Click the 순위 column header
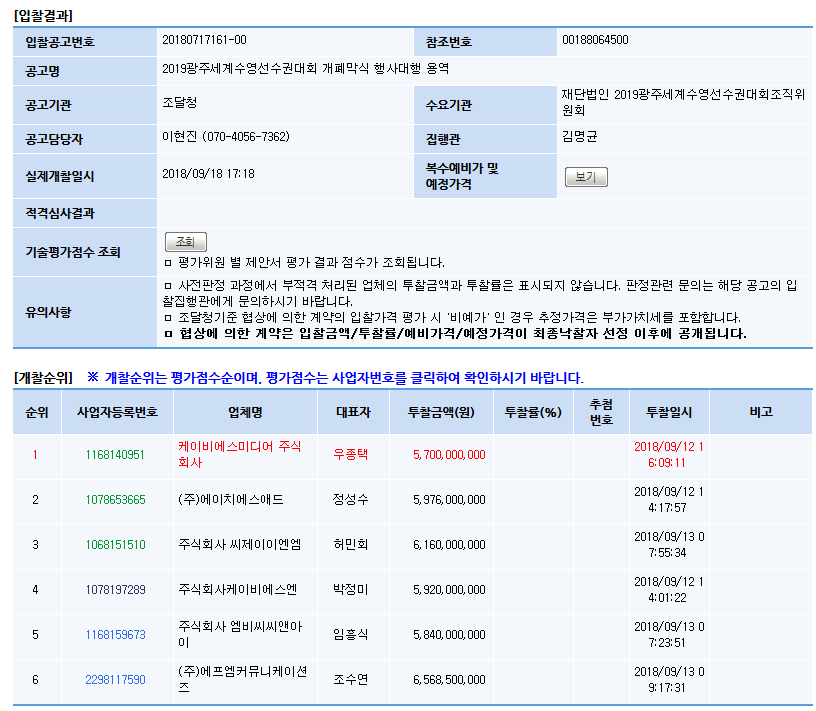Screen dimensions: 816x711 click(37, 412)
